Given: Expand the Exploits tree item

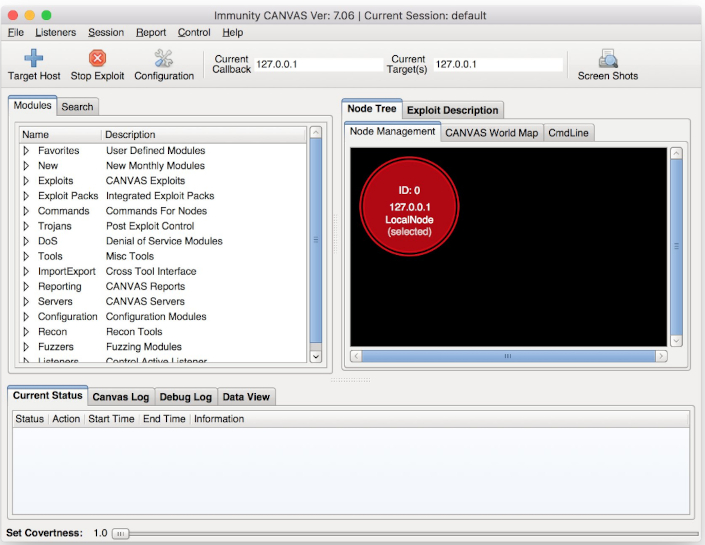Looking at the screenshot, I should (x=26, y=181).
